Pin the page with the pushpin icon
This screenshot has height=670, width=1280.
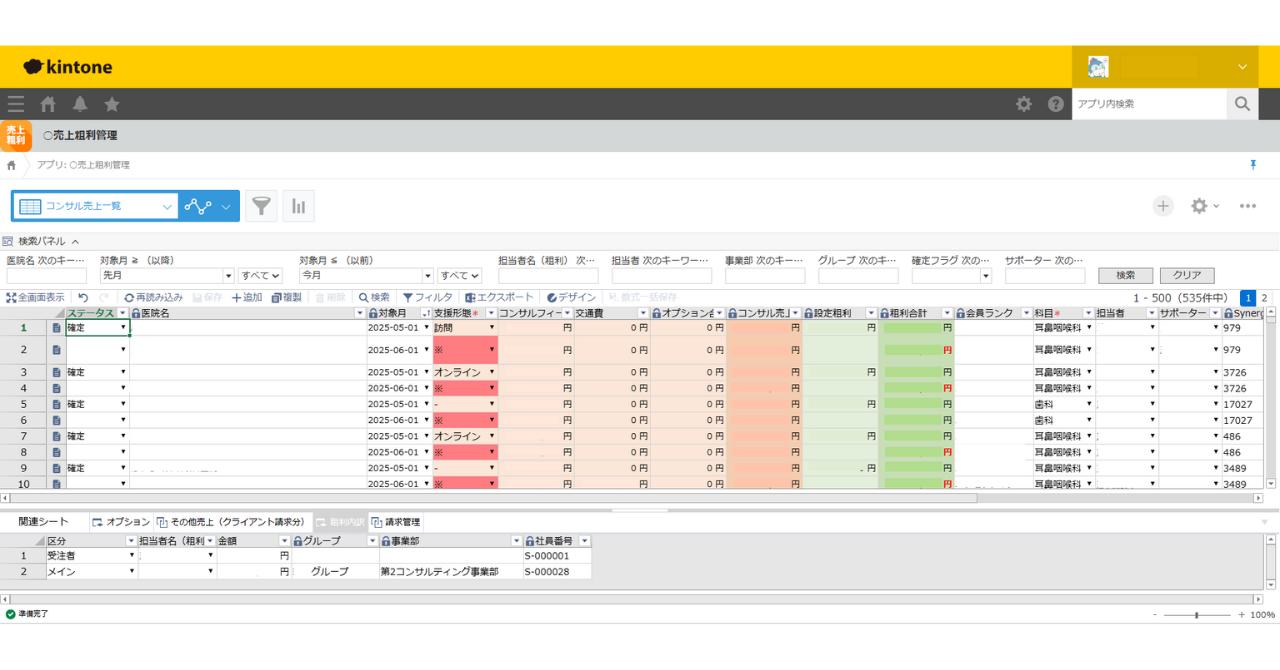point(1253,164)
